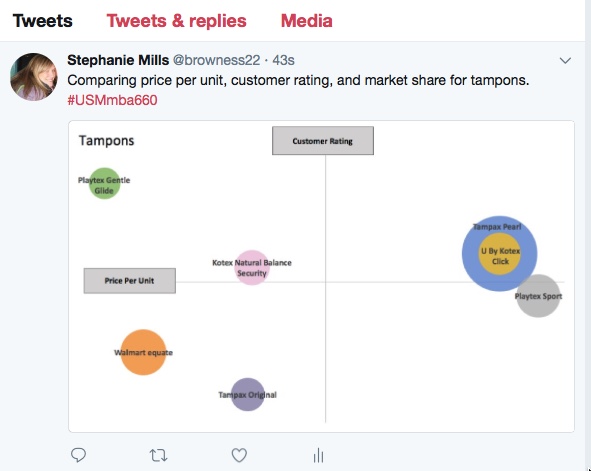Click the Stephanie Mills display name
The width and height of the screenshot is (591, 471).
point(118,60)
